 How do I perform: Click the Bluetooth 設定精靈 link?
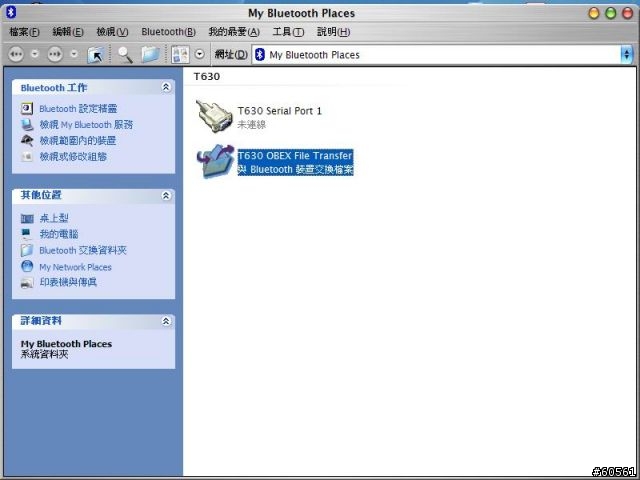pyautogui.click(x=78, y=109)
